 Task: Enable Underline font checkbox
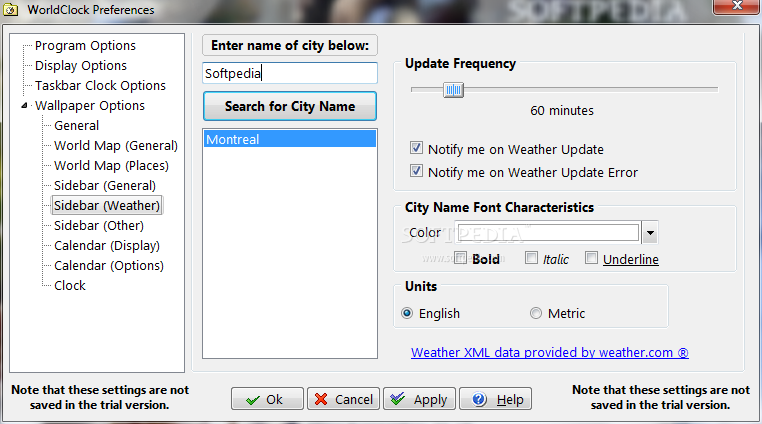591,258
